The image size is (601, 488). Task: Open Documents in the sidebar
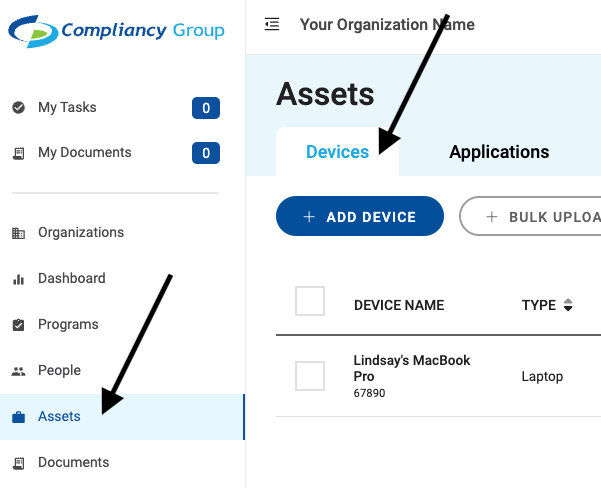tap(74, 462)
